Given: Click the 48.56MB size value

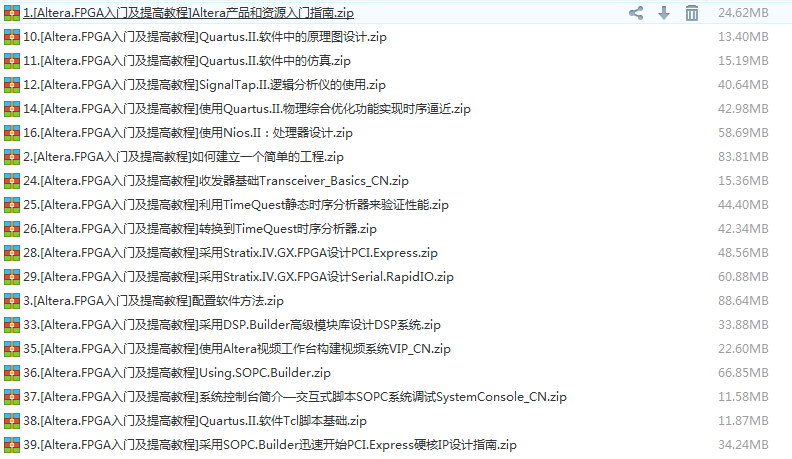Looking at the screenshot, I should 743,252.
